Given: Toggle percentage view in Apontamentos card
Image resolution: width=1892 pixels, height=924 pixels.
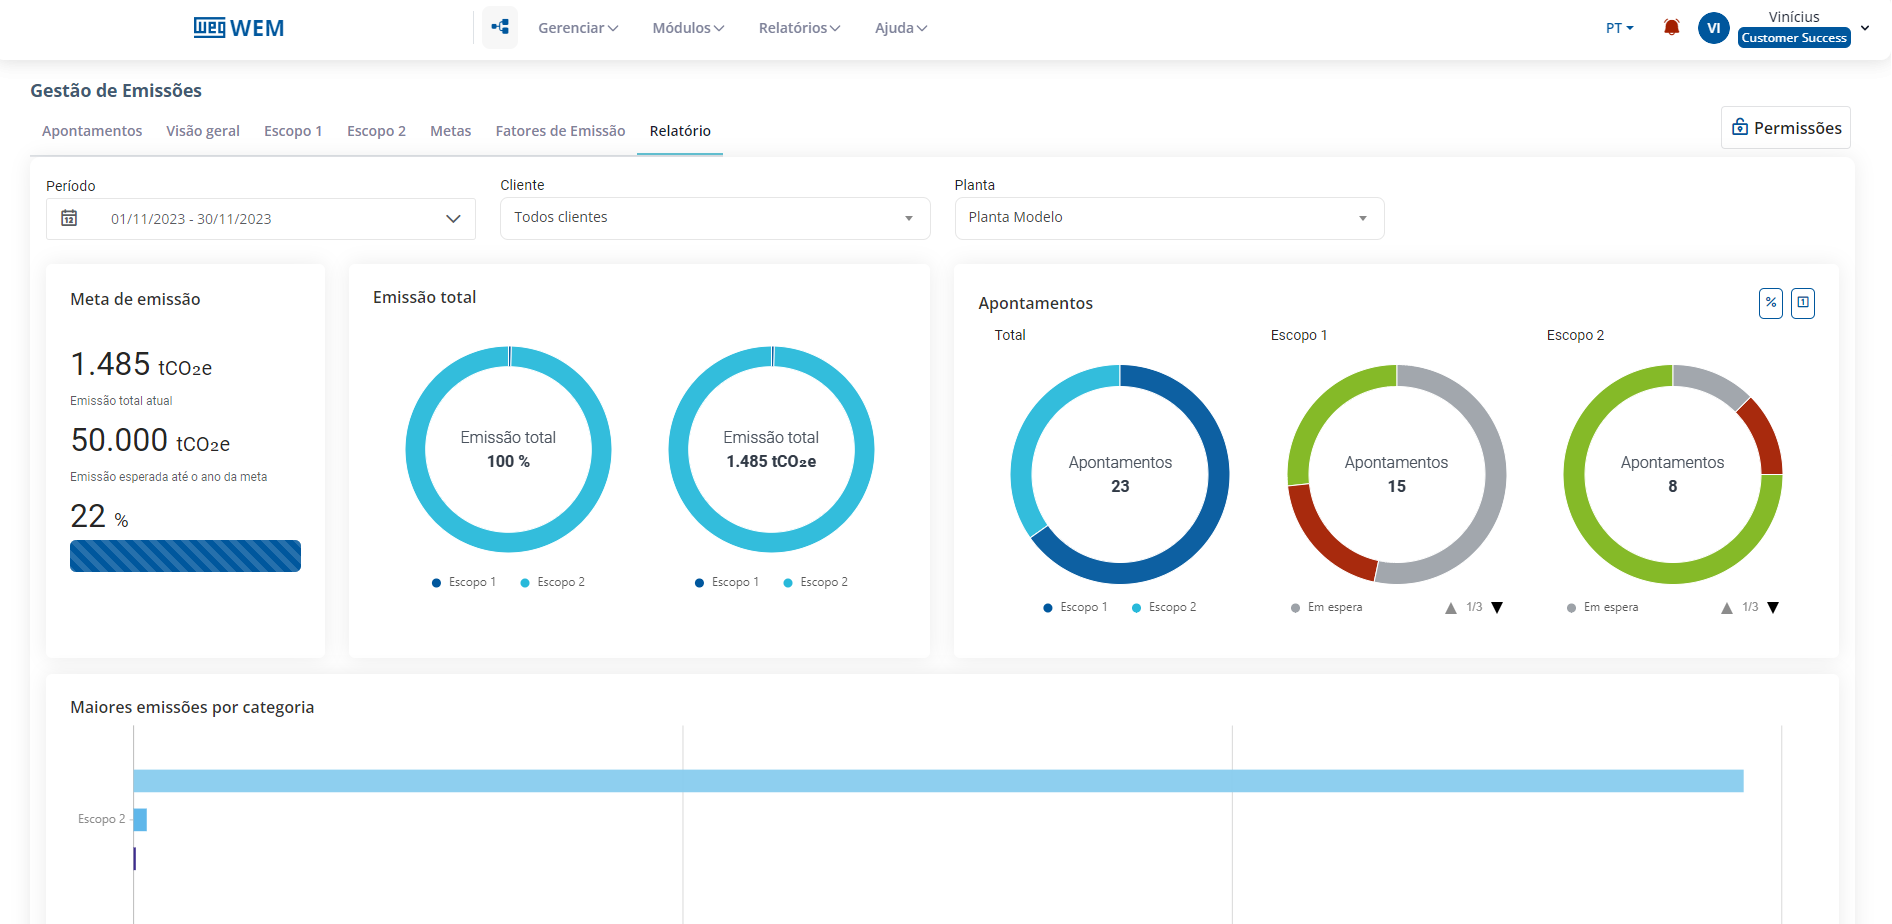Looking at the screenshot, I should click(1770, 303).
